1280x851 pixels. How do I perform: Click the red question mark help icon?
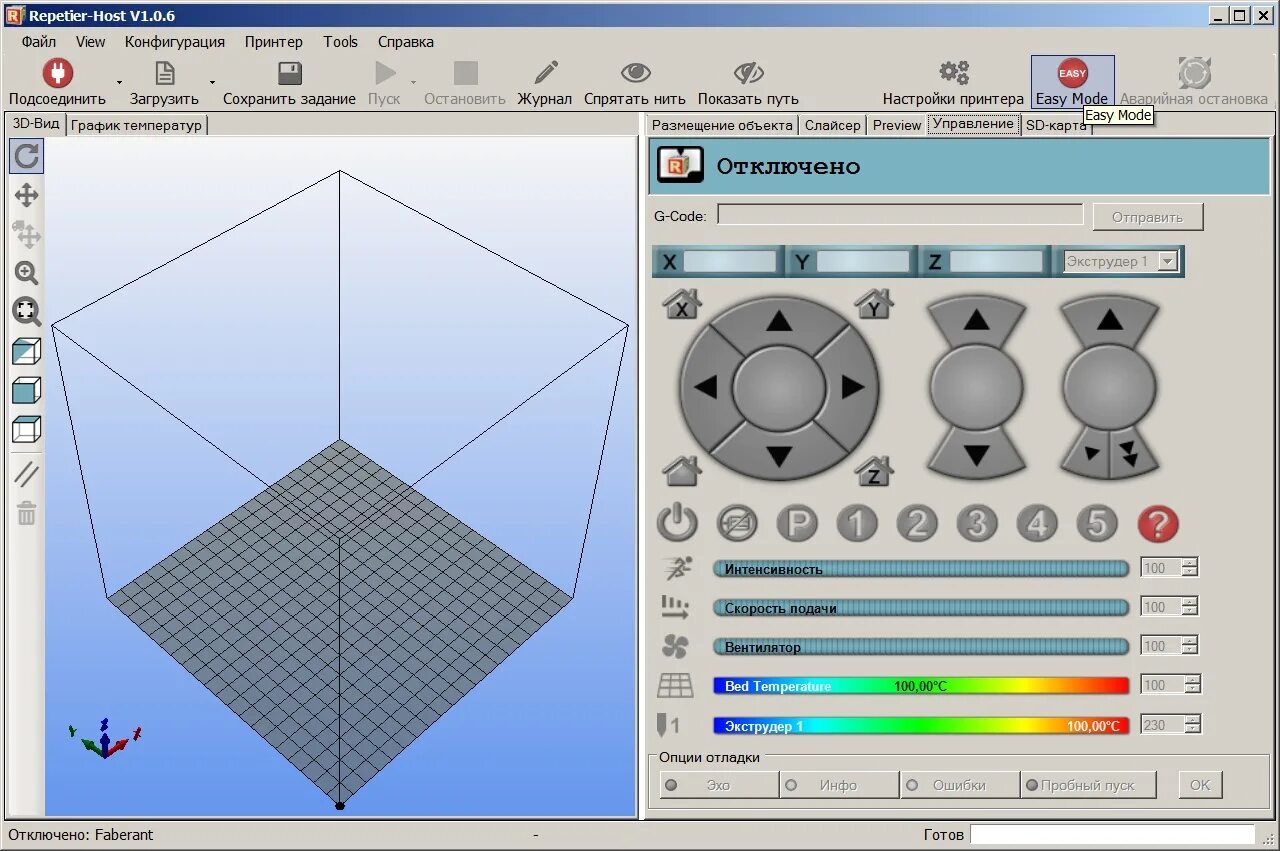(x=1158, y=523)
